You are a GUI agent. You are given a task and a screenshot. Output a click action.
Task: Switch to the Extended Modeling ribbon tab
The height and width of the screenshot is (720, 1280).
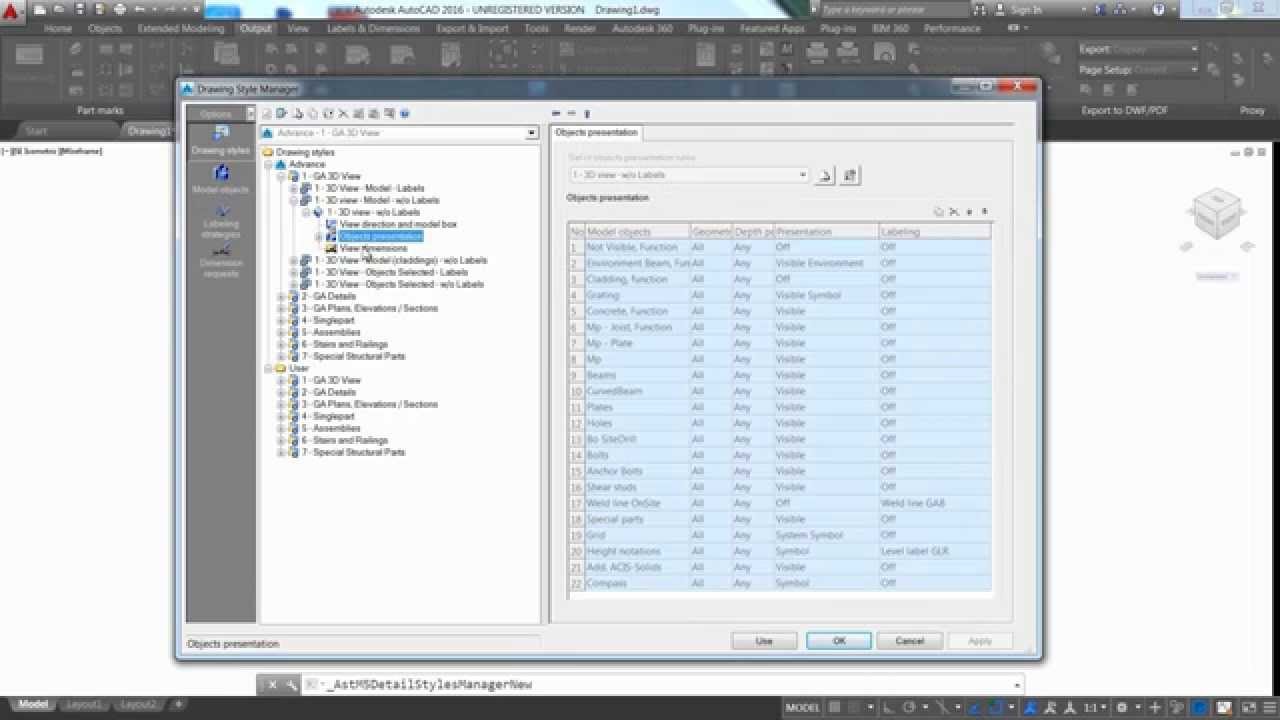(181, 29)
